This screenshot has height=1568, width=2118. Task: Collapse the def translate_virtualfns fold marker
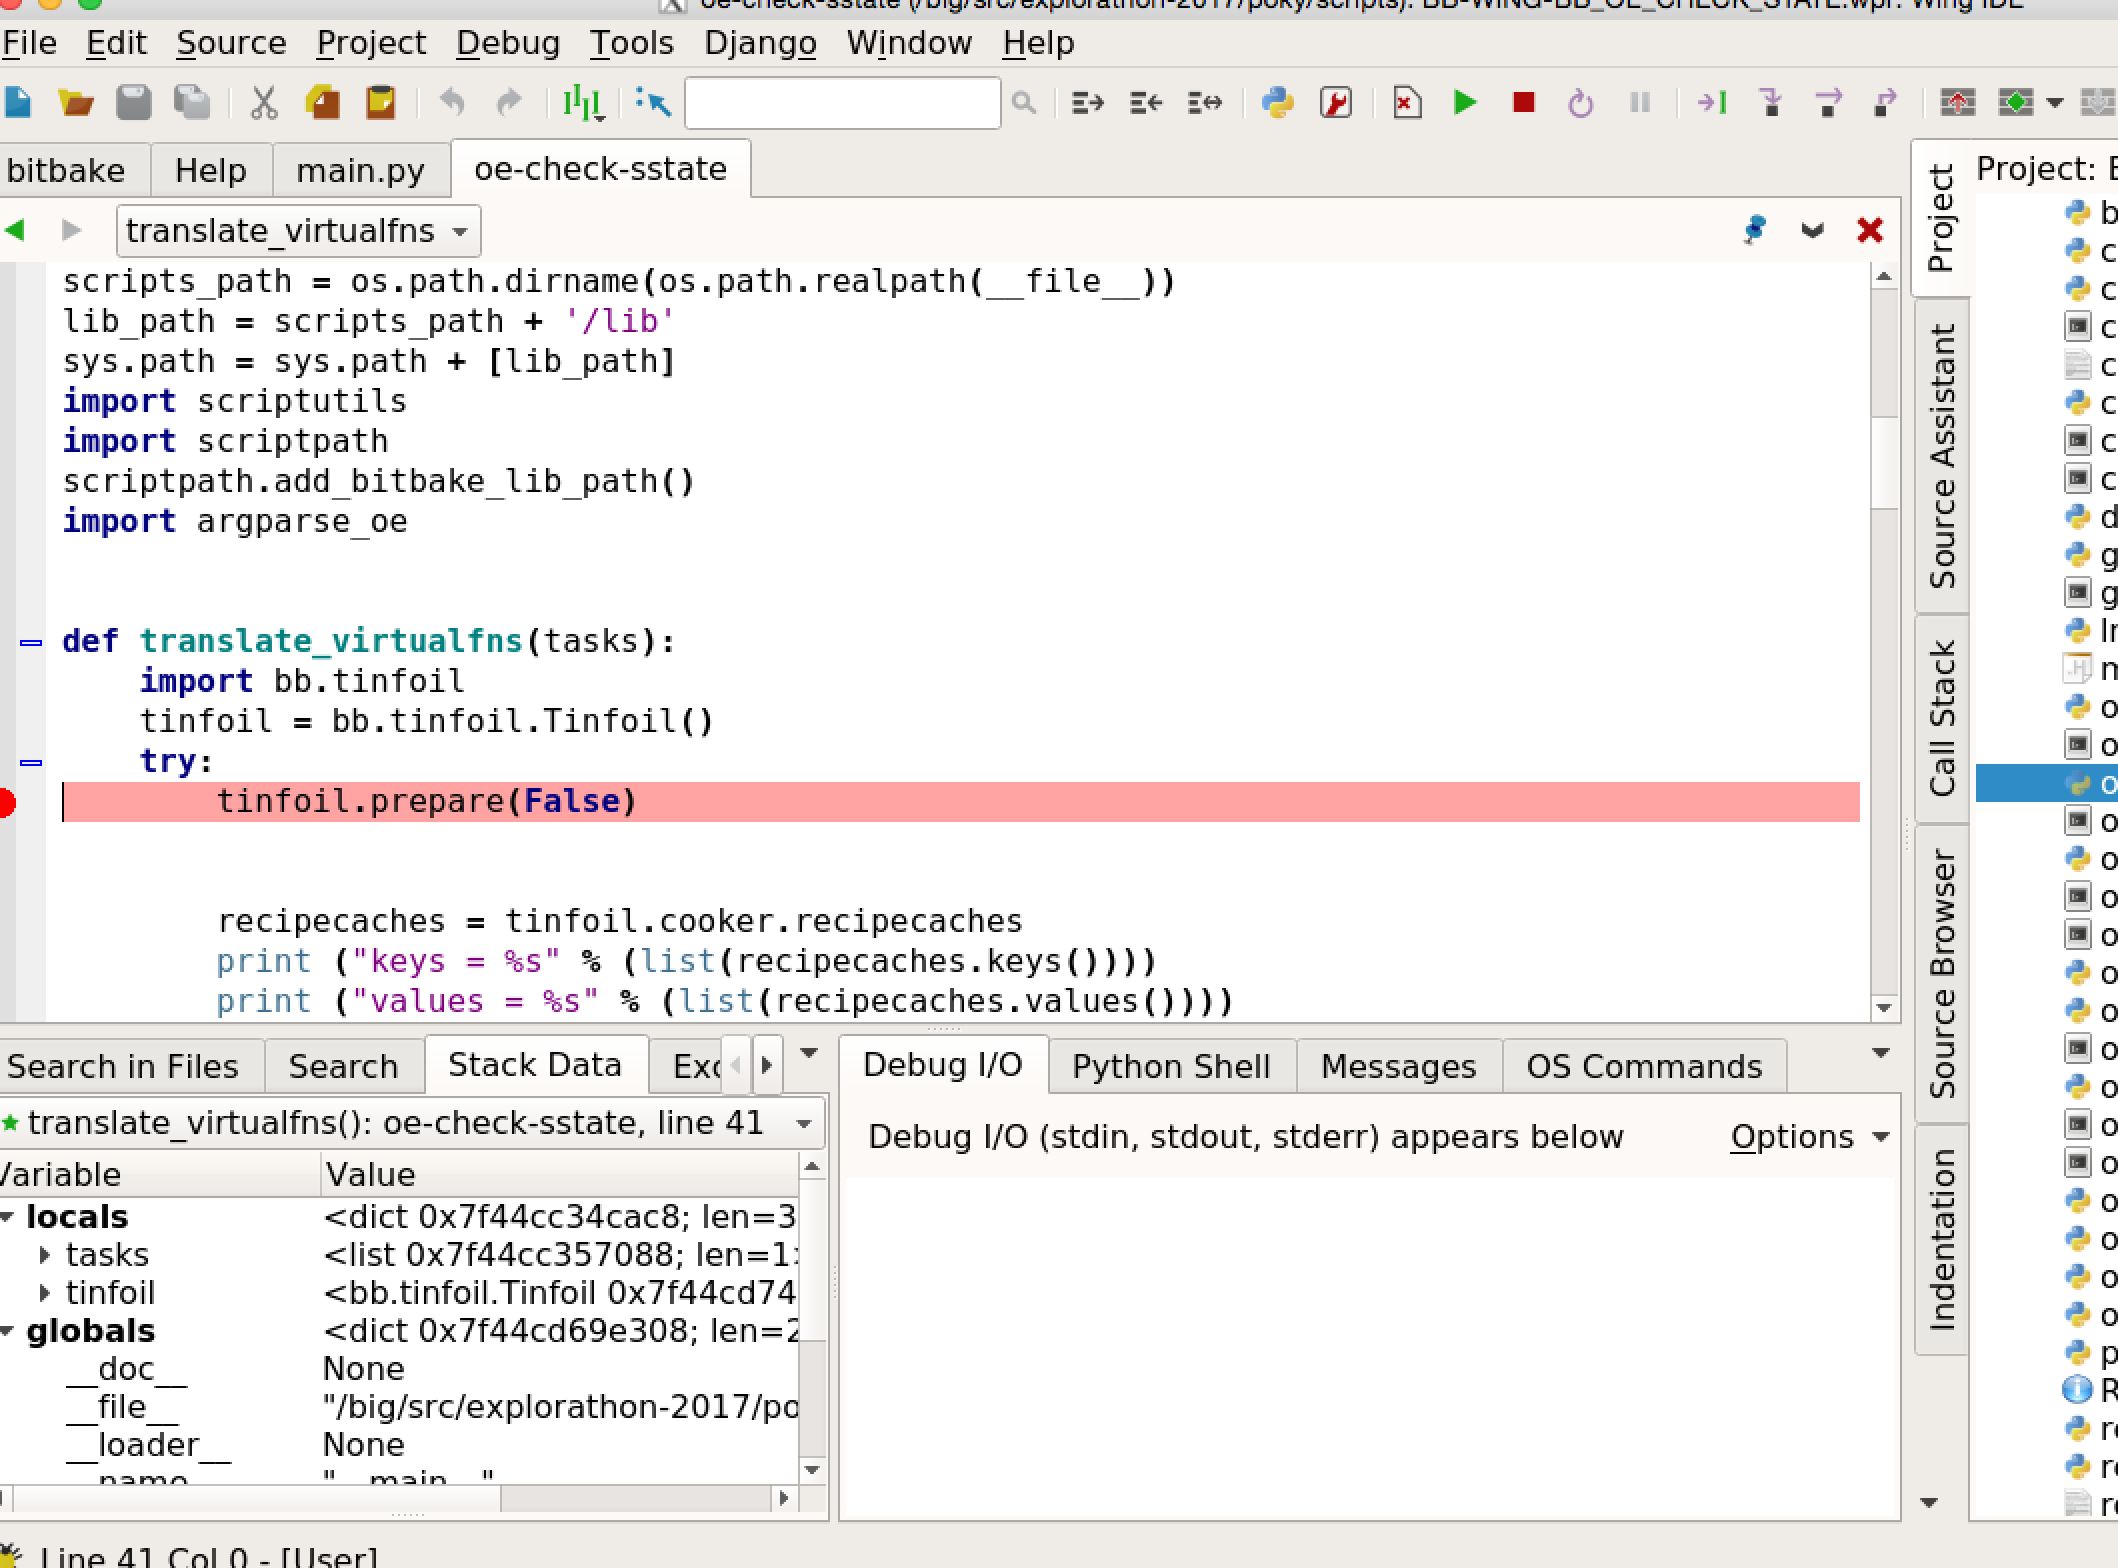(x=31, y=642)
